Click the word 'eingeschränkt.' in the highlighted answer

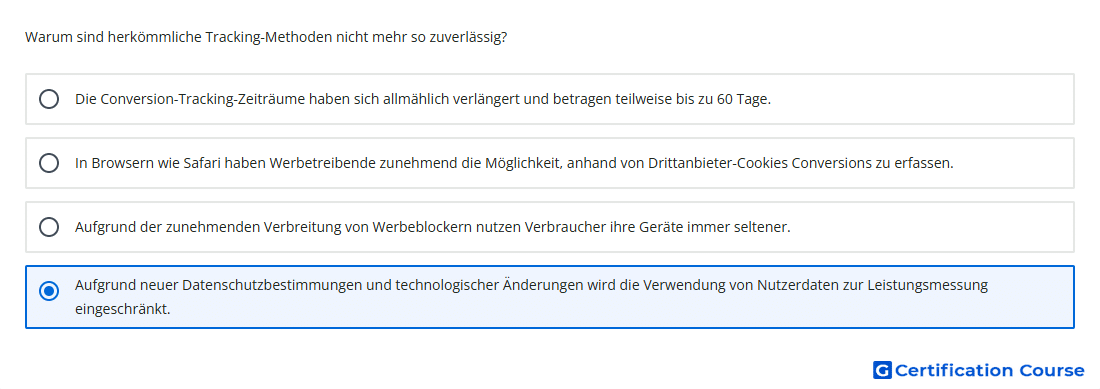click(x=123, y=308)
